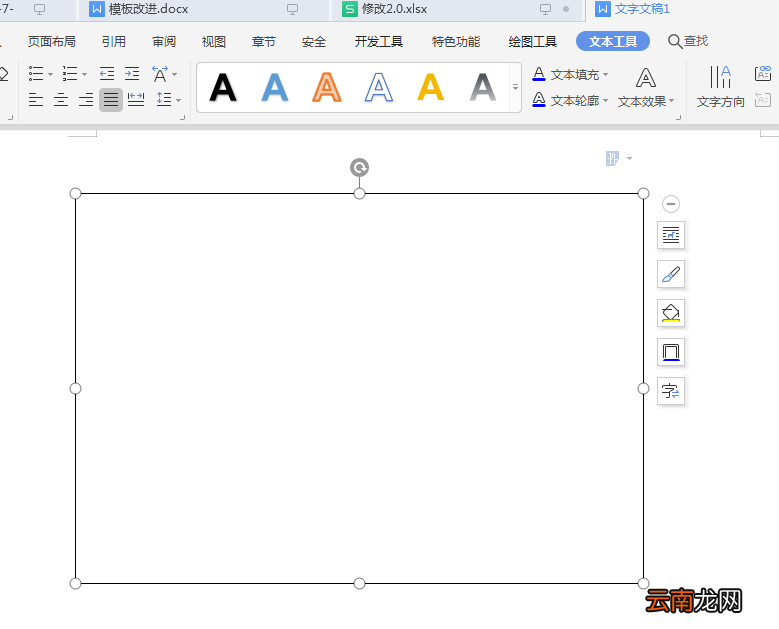Screen dimensions: 779x629
Task: Collapse the floating toolbar with minus button
Action: click(x=671, y=204)
